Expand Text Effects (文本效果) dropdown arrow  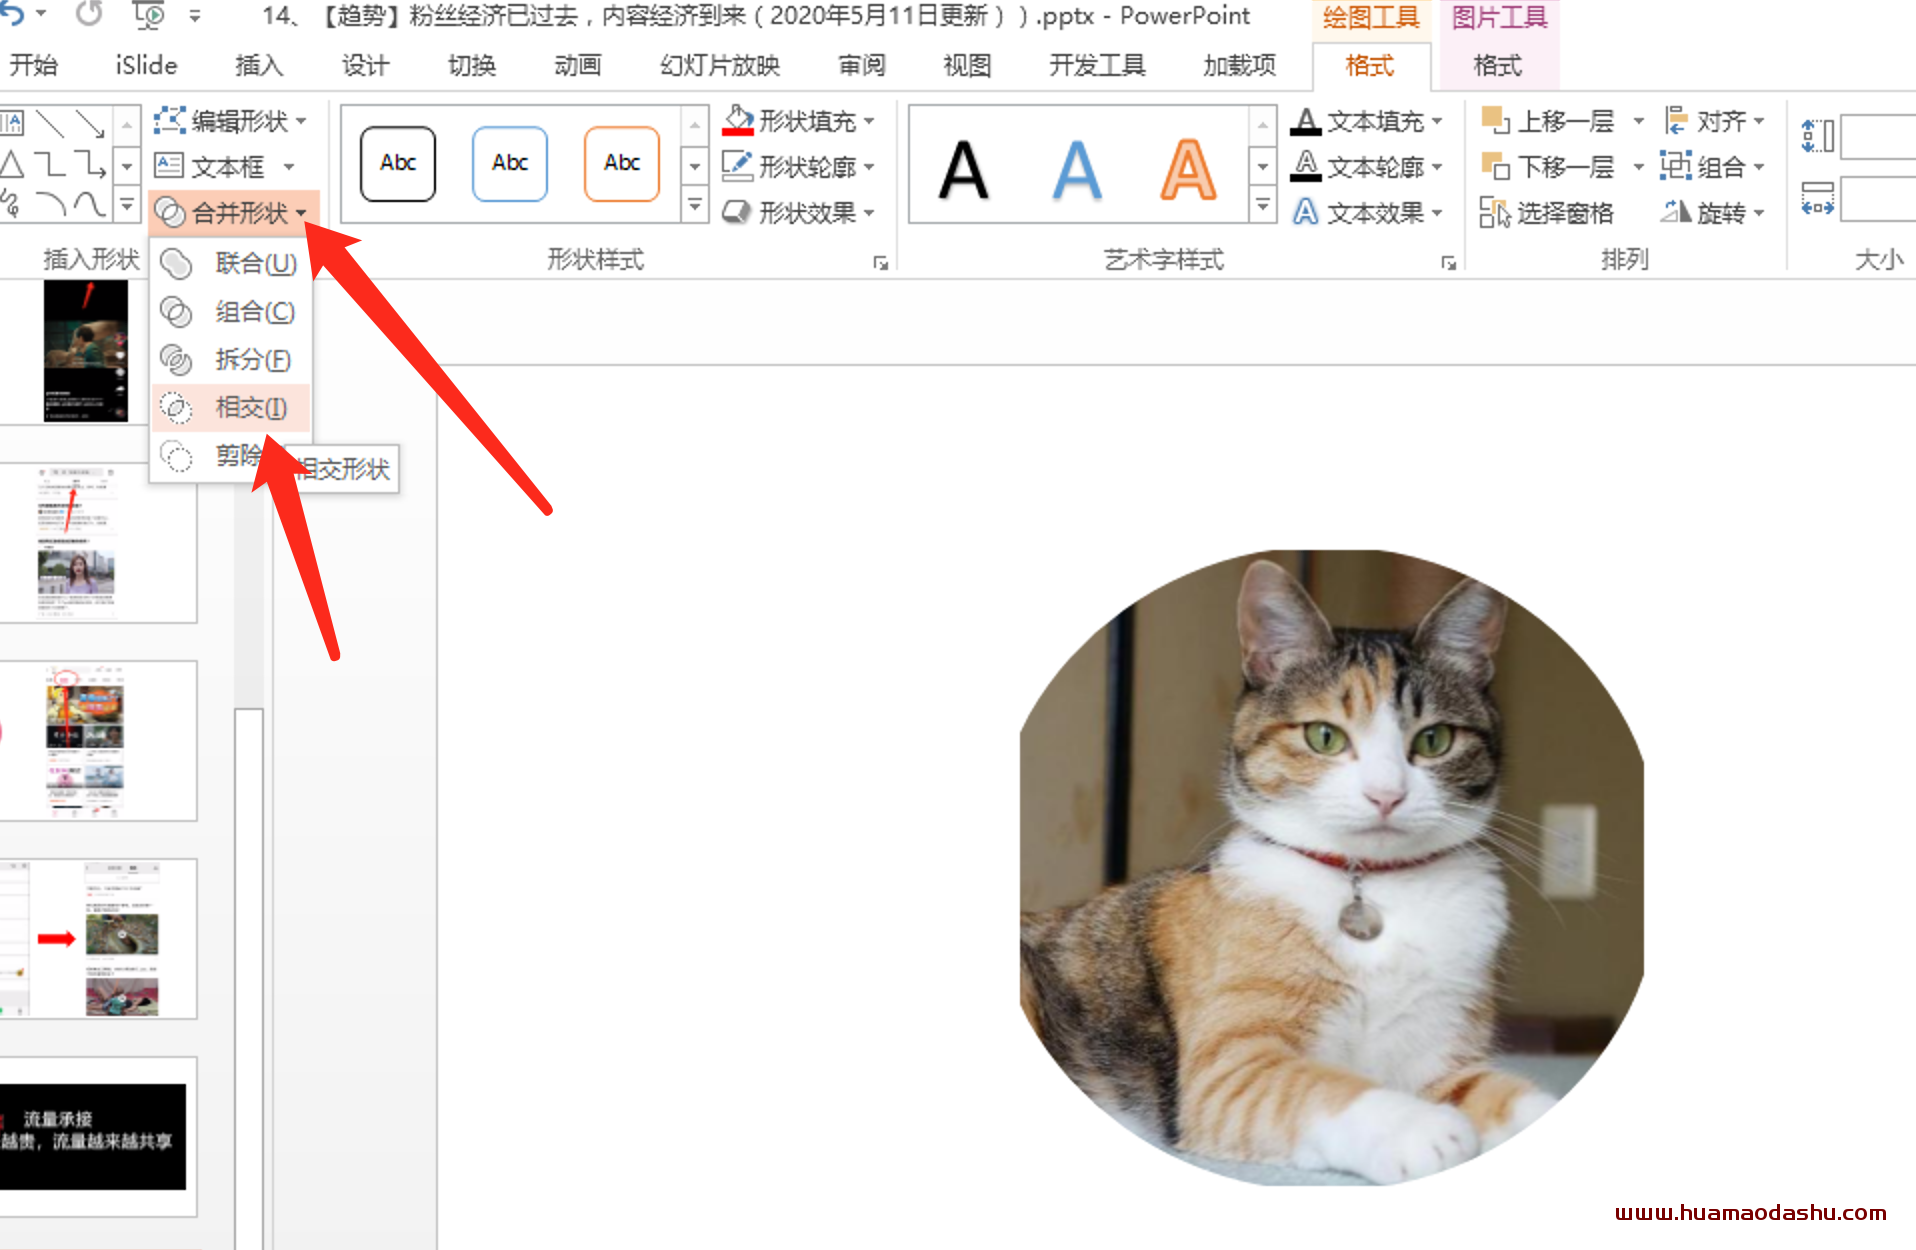(1437, 213)
